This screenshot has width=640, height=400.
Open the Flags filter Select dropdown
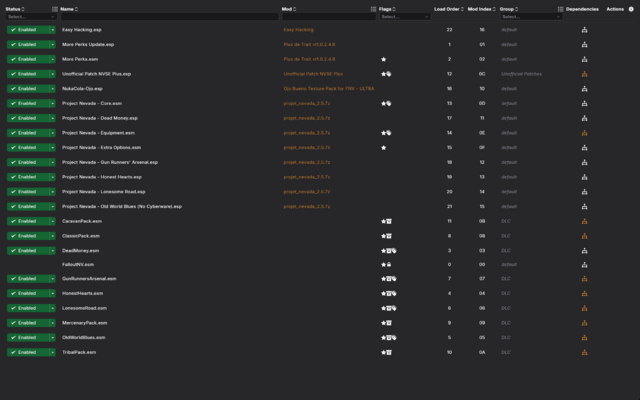click(x=405, y=17)
